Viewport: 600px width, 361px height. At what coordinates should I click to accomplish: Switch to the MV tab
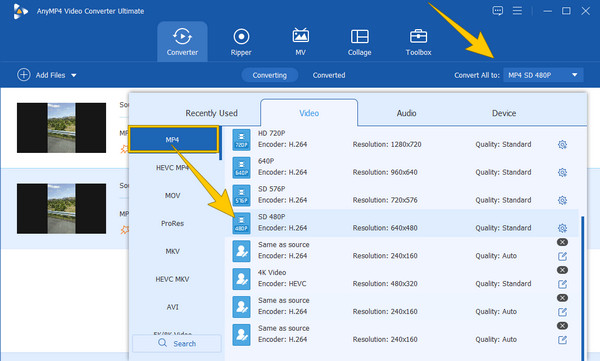[x=300, y=42]
